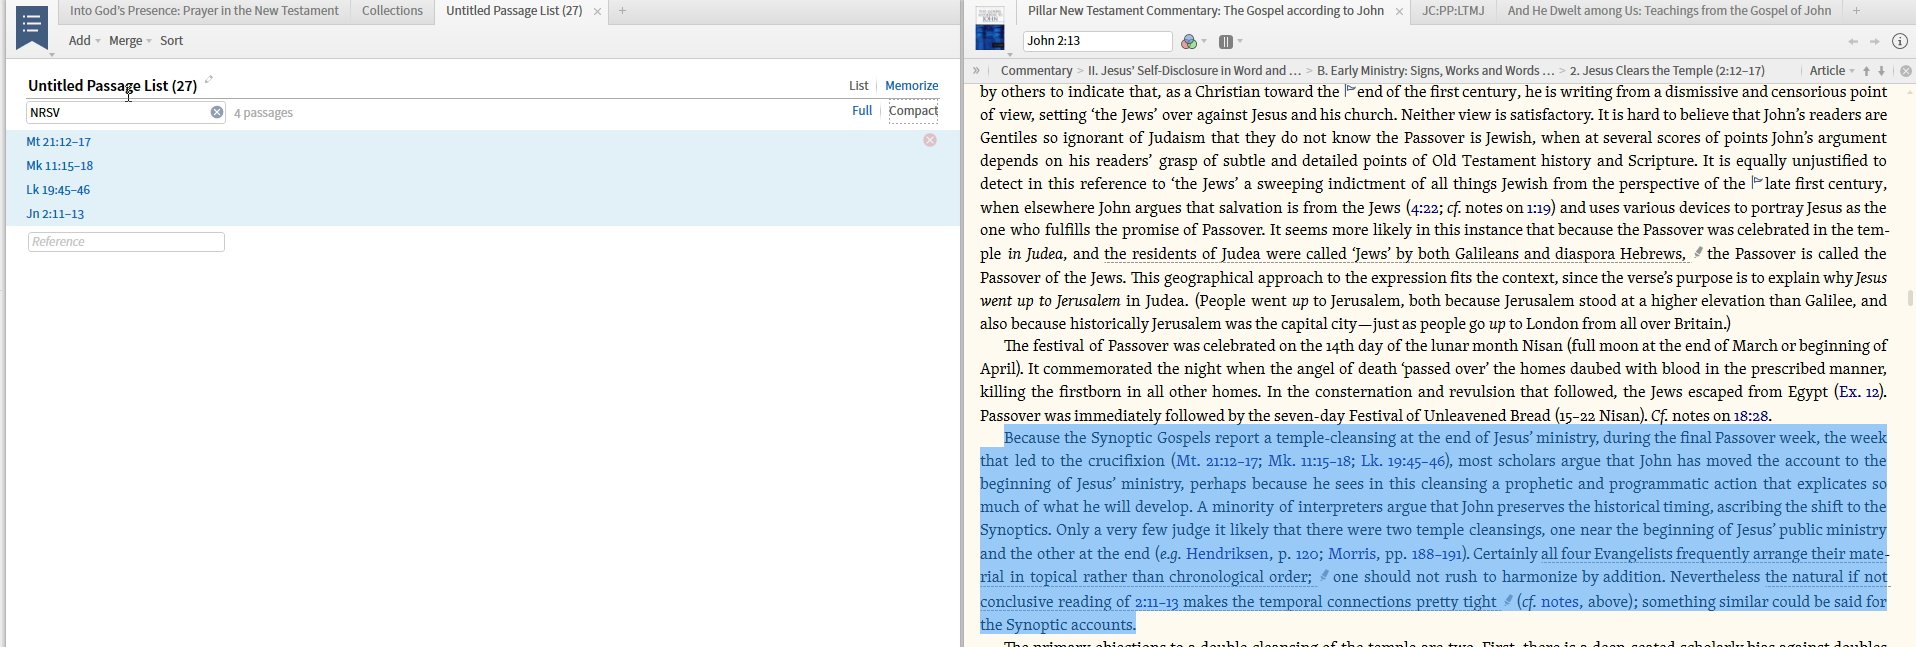Click the commentary book cover panel icon

990,28
